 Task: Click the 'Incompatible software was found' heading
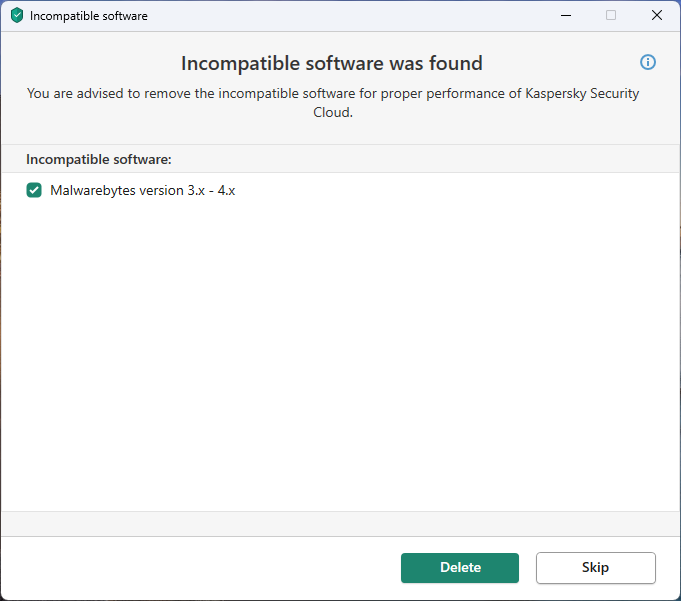tap(332, 64)
